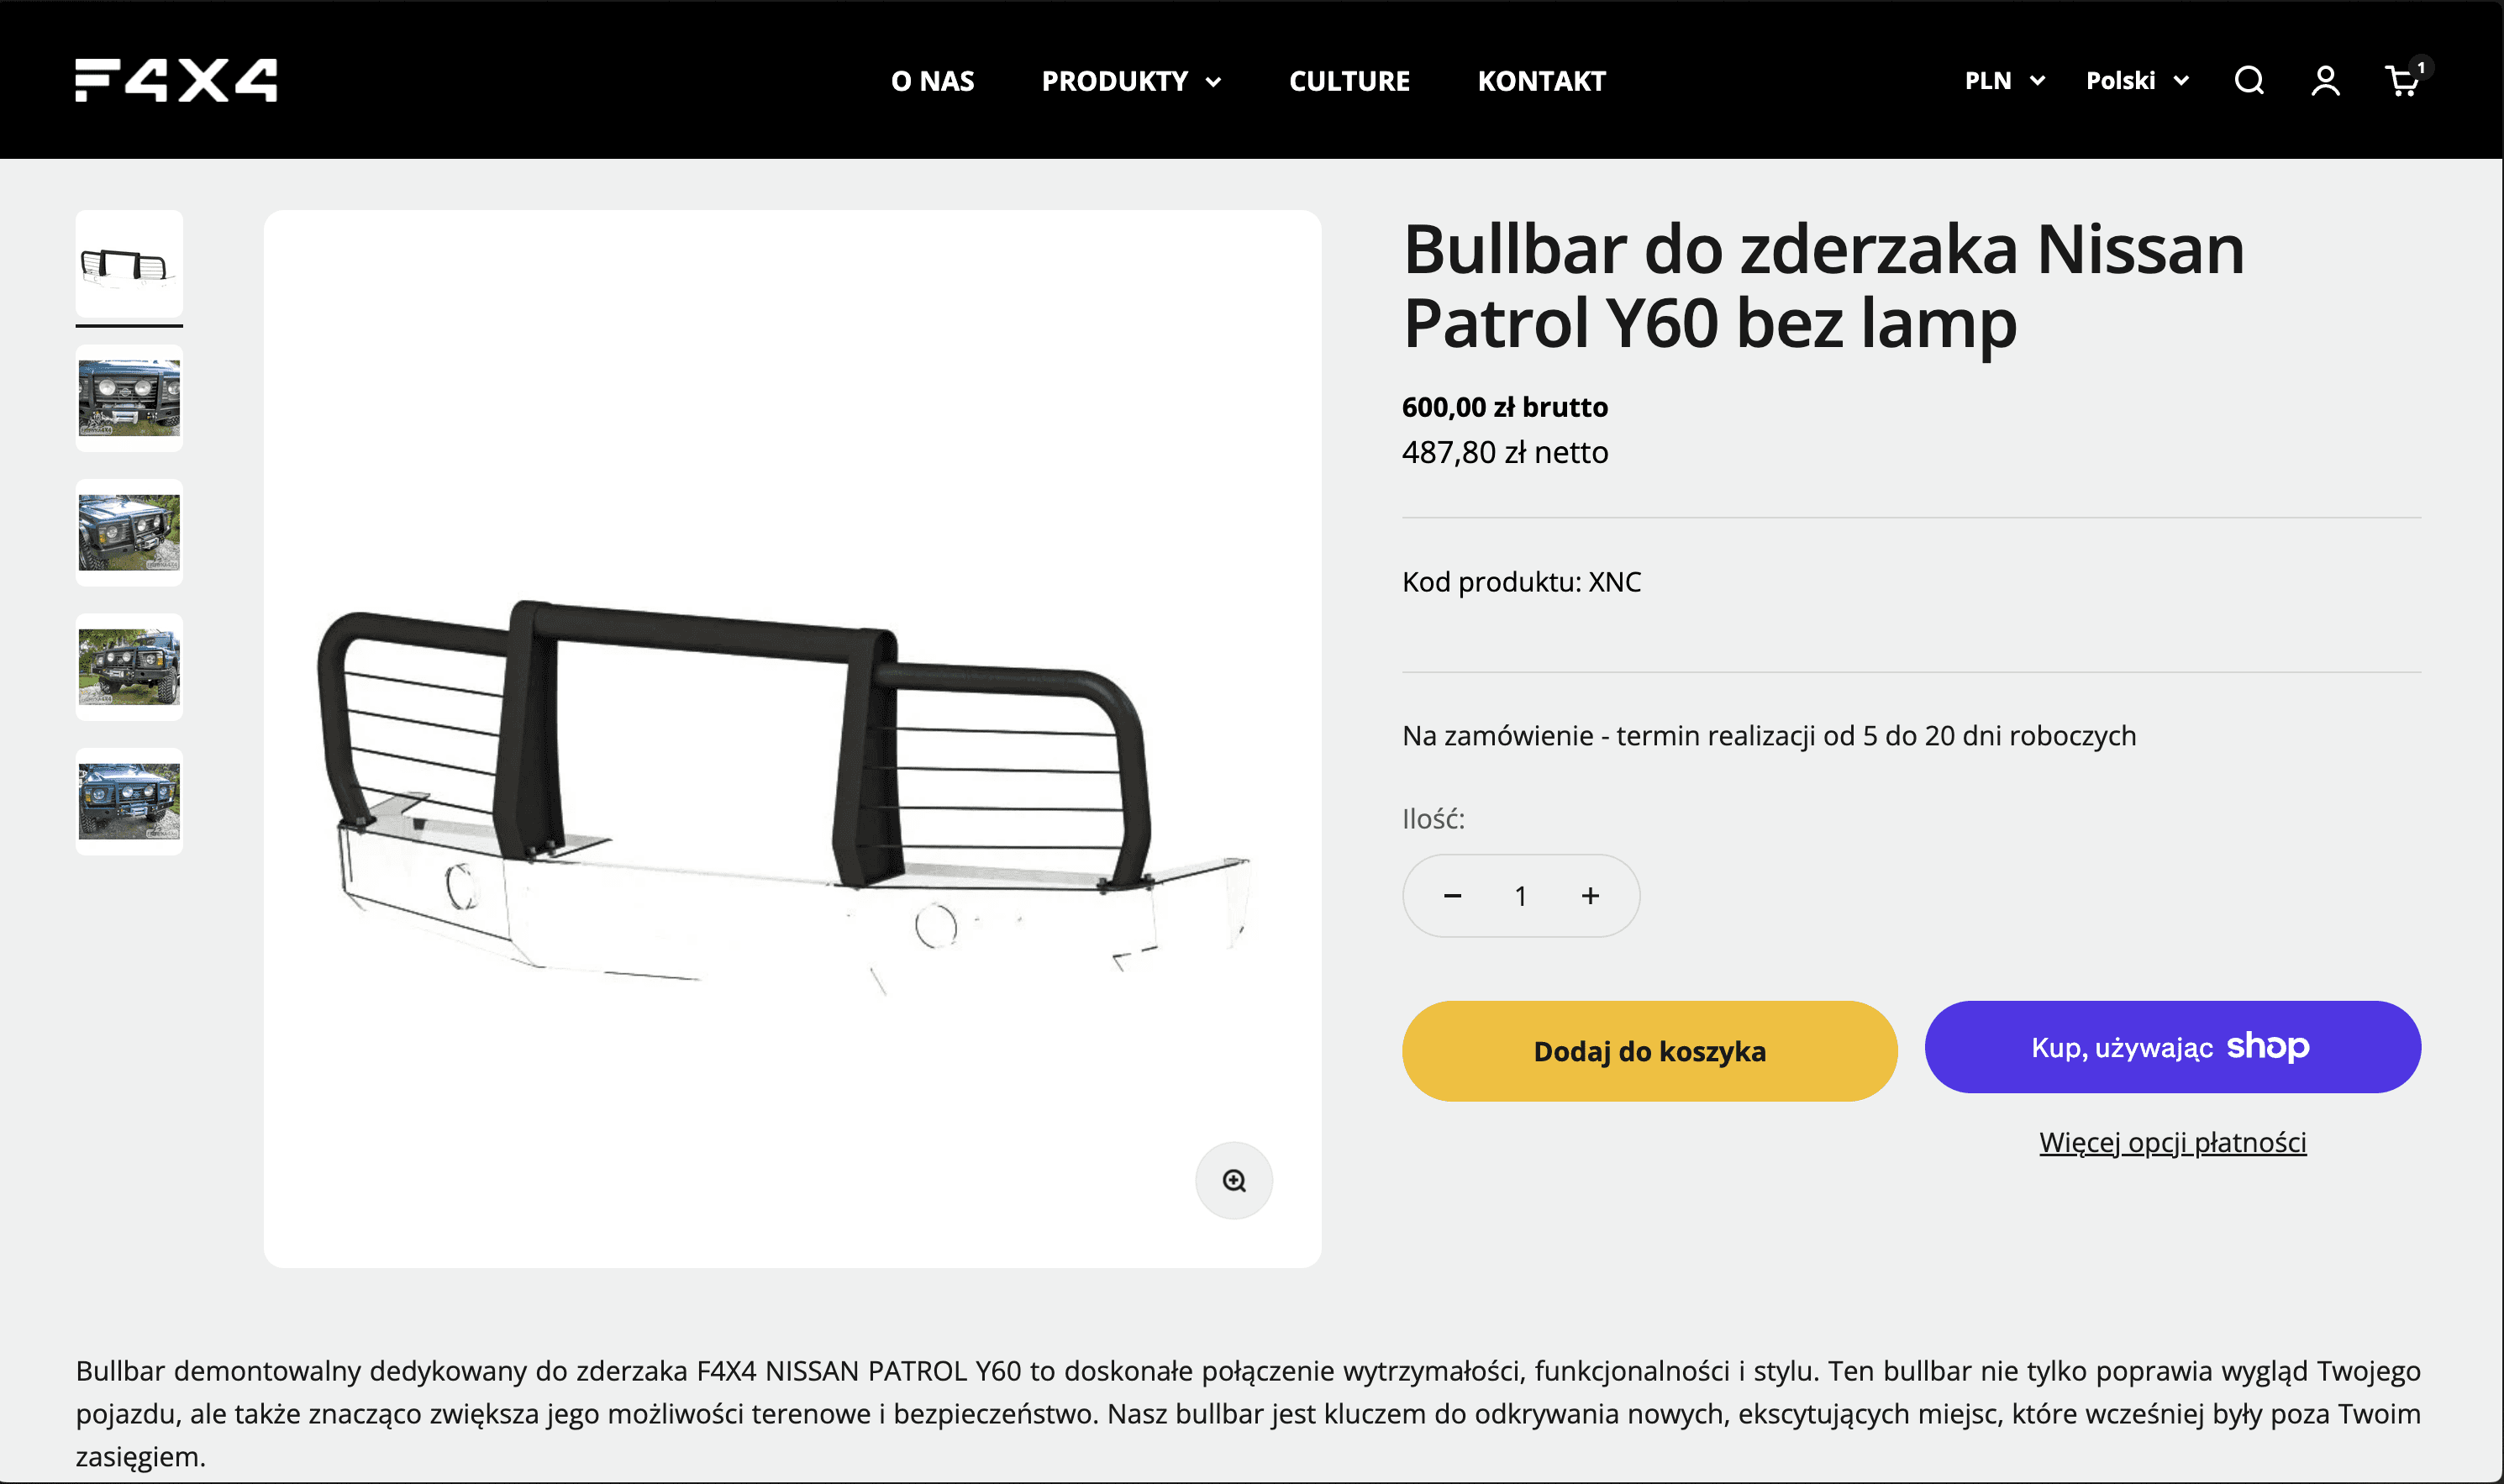Buy using the Shop pay button
Viewport: 2504px width, 1484px height.
tap(2172, 1047)
